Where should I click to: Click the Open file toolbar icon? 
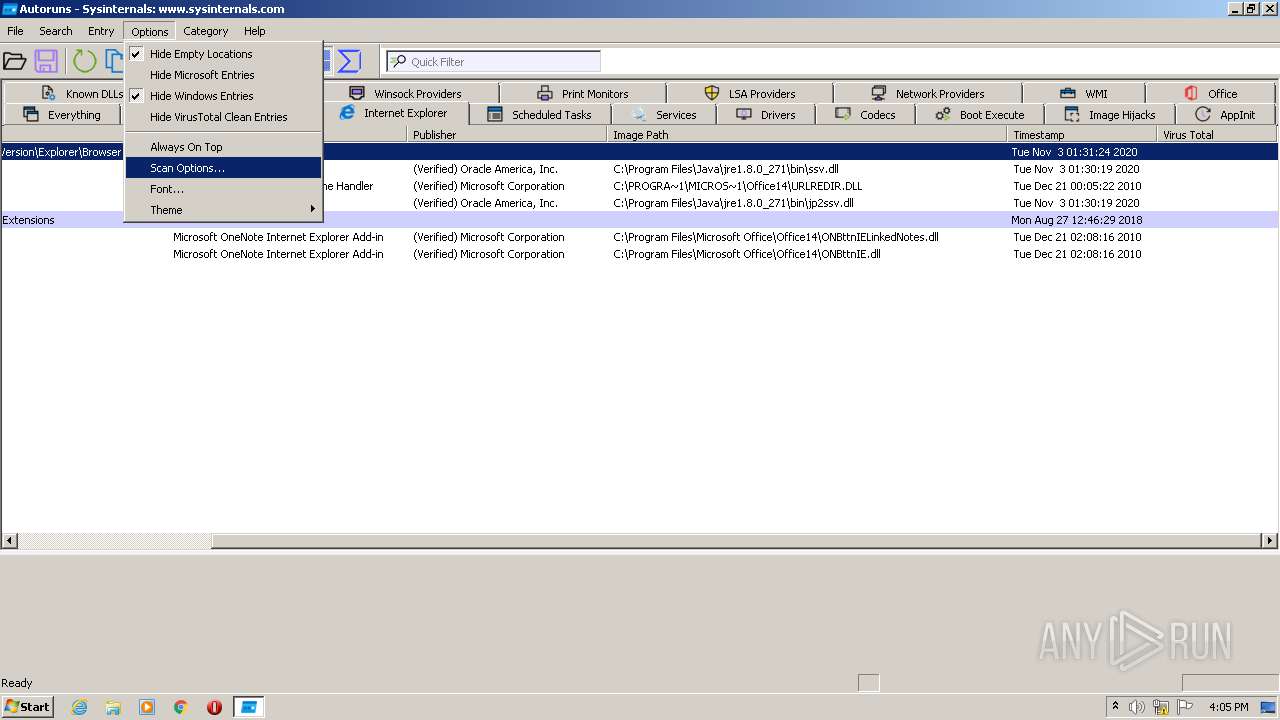[14, 61]
